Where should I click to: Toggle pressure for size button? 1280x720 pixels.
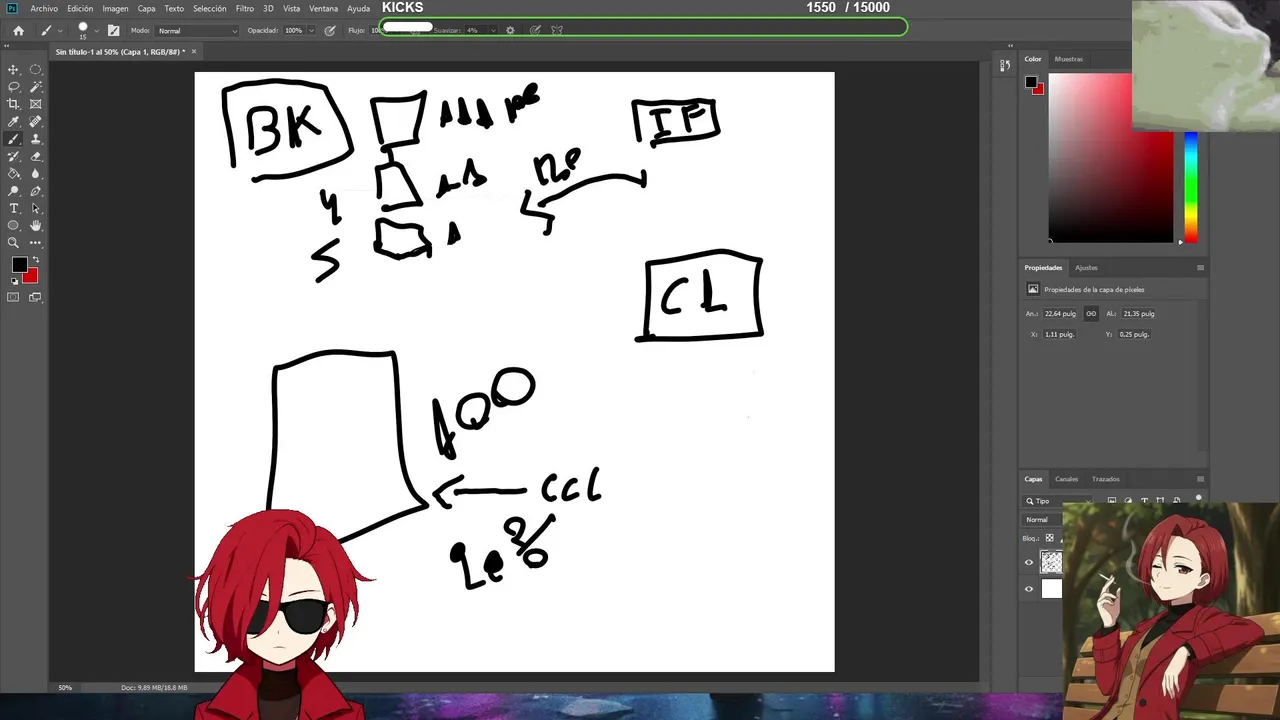(535, 30)
